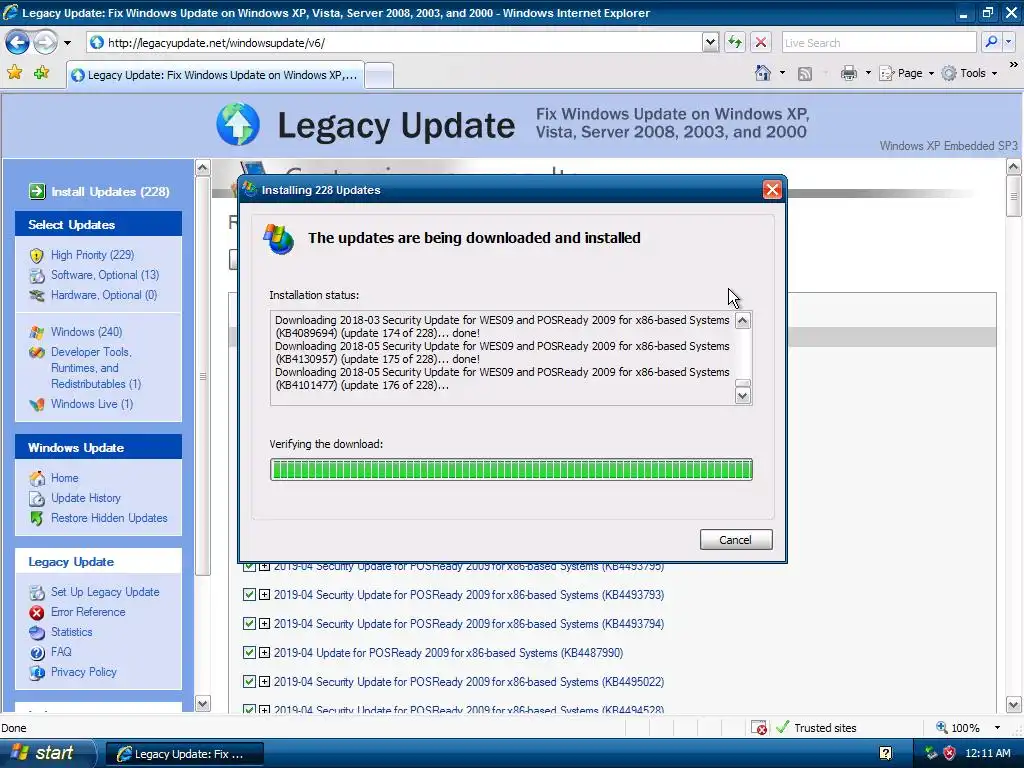Uncheck the KB4493794 update checkbox
The height and width of the screenshot is (768, 1024).
click(249, 624)
